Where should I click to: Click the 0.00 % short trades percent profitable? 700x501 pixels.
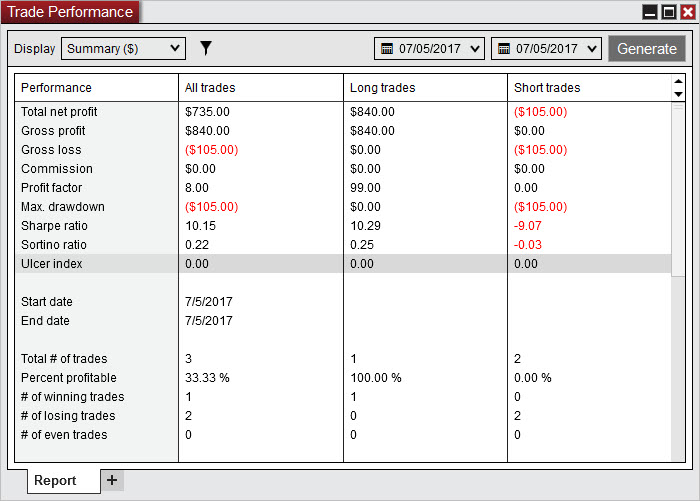coord(533,378)
